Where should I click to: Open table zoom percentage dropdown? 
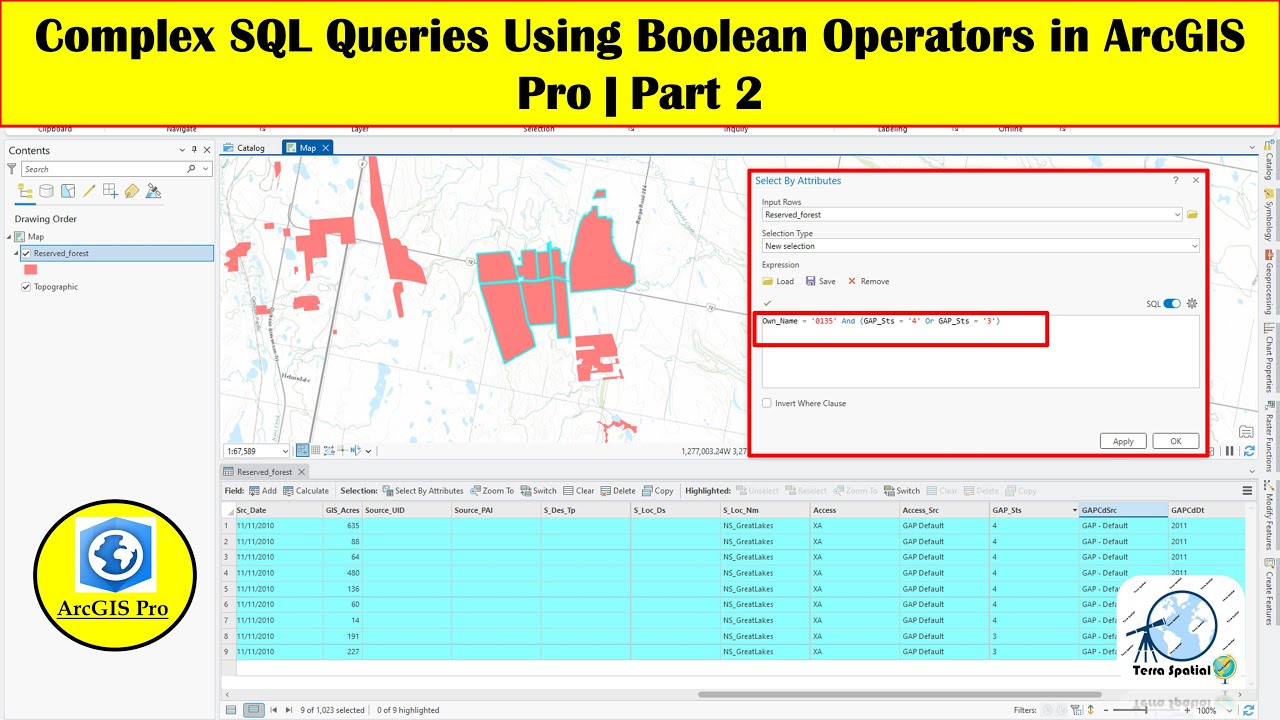coord(1229,710)
